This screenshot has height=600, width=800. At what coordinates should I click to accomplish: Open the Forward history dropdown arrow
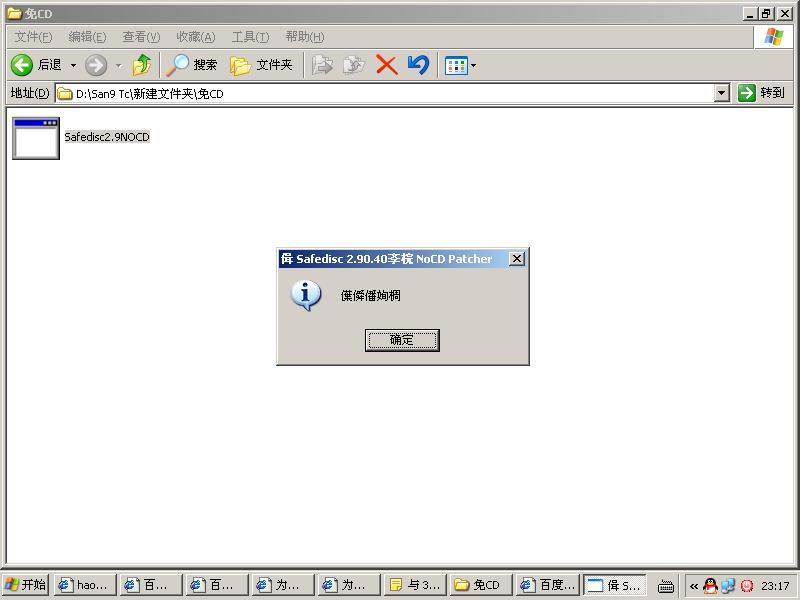pyautogui.click(x=118, y=65)
